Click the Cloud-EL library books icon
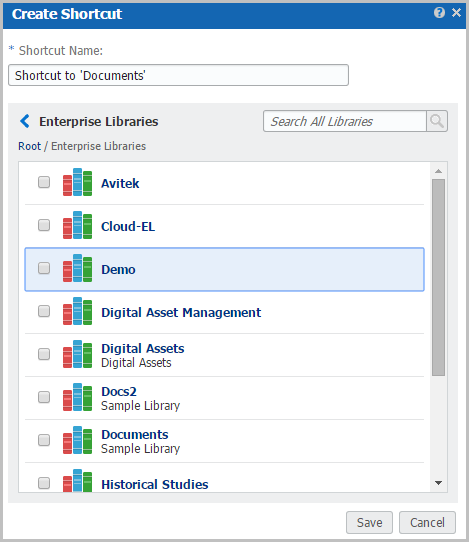 pos(77,225)
